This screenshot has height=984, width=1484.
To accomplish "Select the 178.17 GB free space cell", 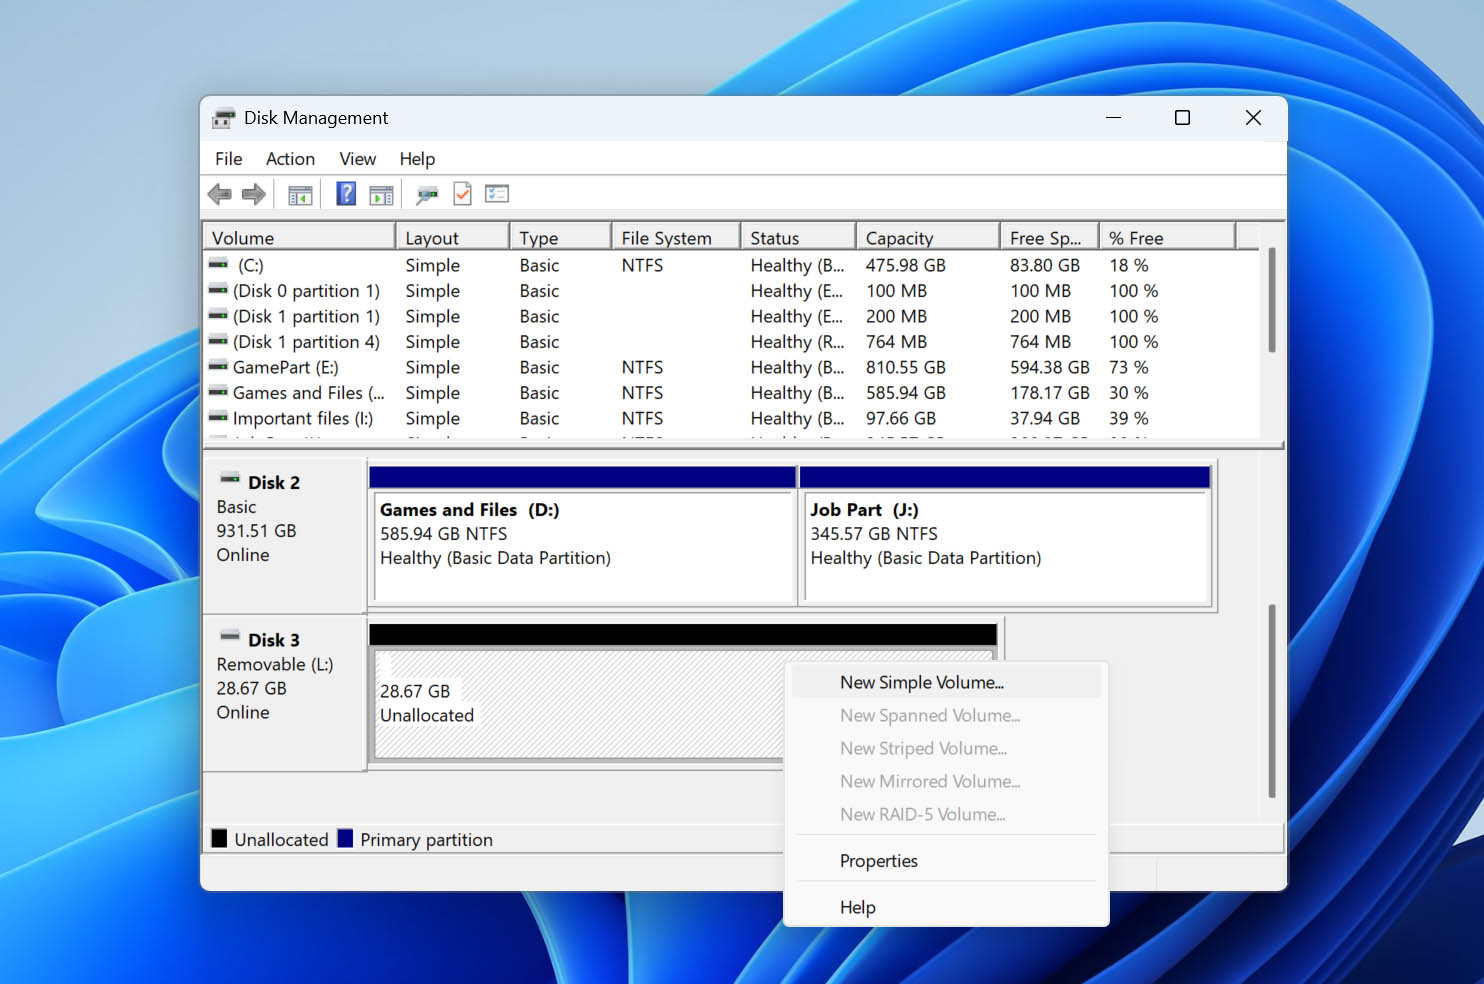I will click(x=1049, y=392).
